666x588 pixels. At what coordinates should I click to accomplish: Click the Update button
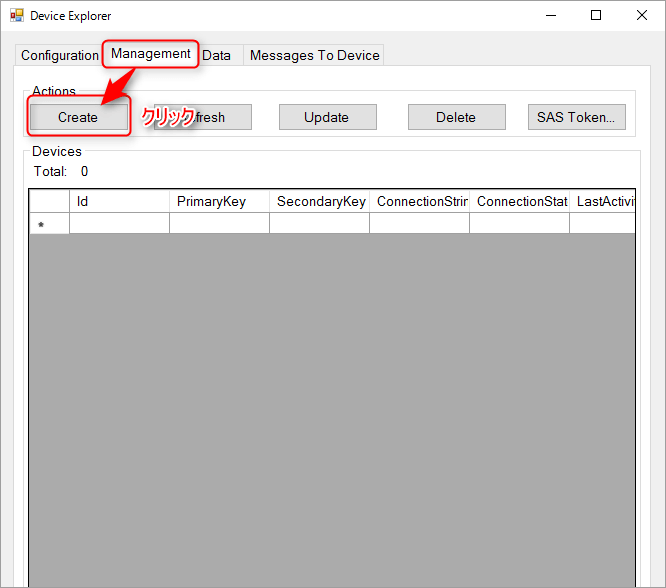pos(326,117)
